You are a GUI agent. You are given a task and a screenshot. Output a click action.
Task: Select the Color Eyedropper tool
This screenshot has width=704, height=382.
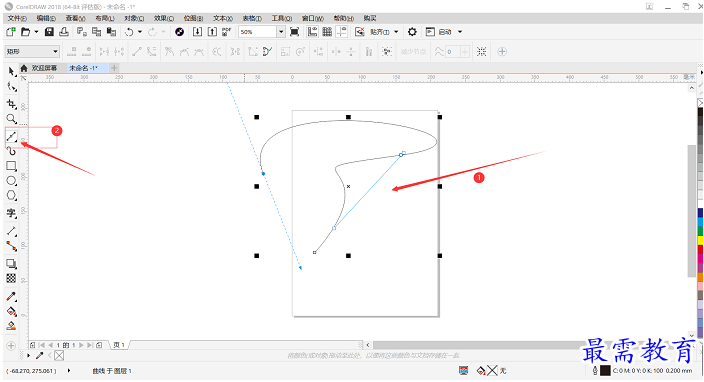pos(11,296)
